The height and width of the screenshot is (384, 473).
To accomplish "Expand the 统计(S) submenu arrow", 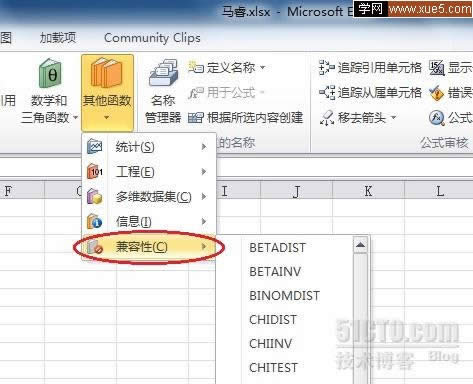I will click(x=204, y=147).
